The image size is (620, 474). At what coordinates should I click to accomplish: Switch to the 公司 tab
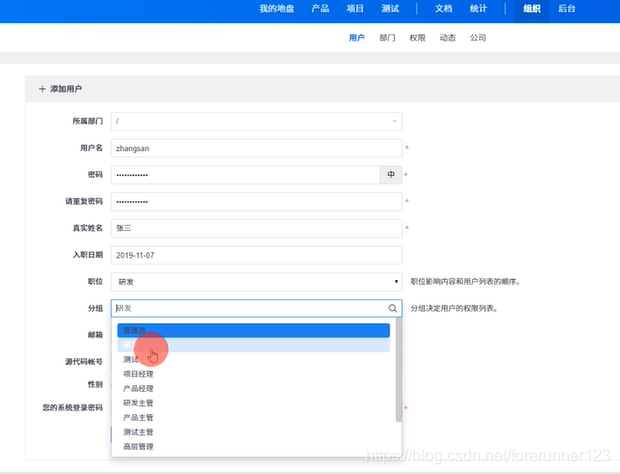478,38
